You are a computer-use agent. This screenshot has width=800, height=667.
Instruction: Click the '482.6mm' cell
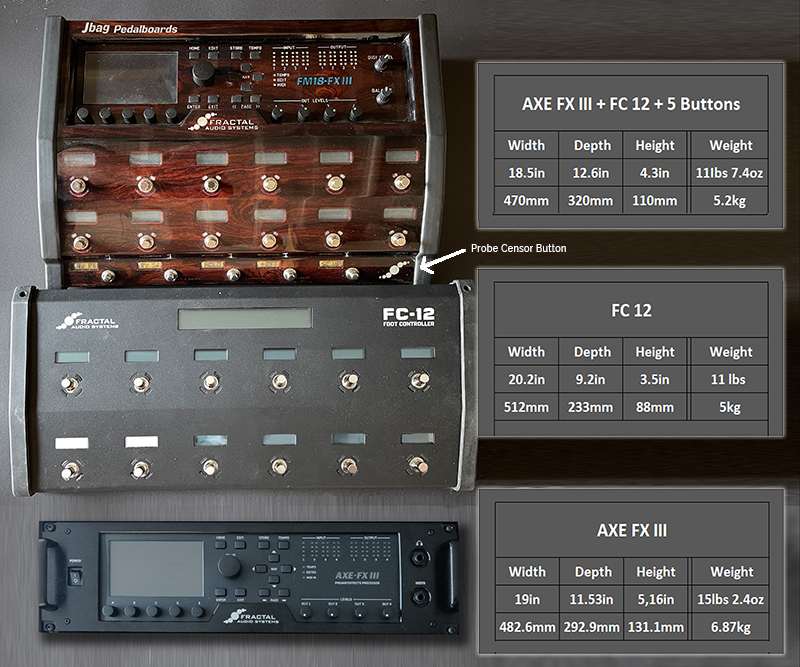pyautogui.click(x=527, y=627)
